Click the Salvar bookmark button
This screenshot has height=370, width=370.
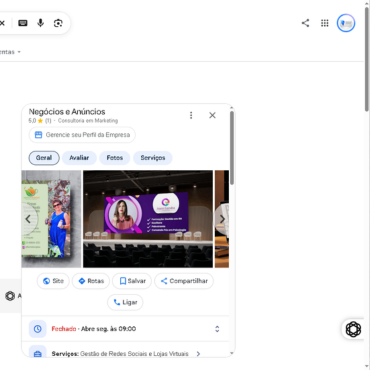click(132, 281)
